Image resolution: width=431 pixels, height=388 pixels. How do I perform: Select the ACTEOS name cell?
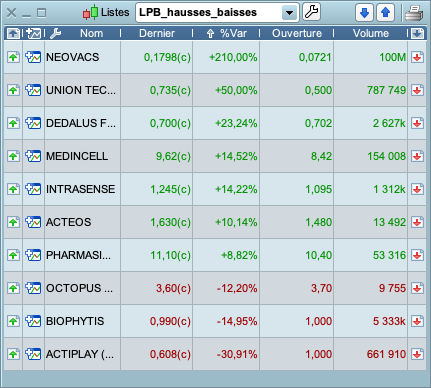[x=82, y=222]
